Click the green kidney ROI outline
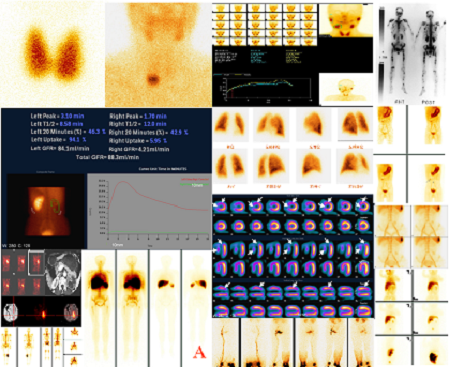Image resolution: width=450 pixels, height=367 pixels. click(x=56, y=206)
